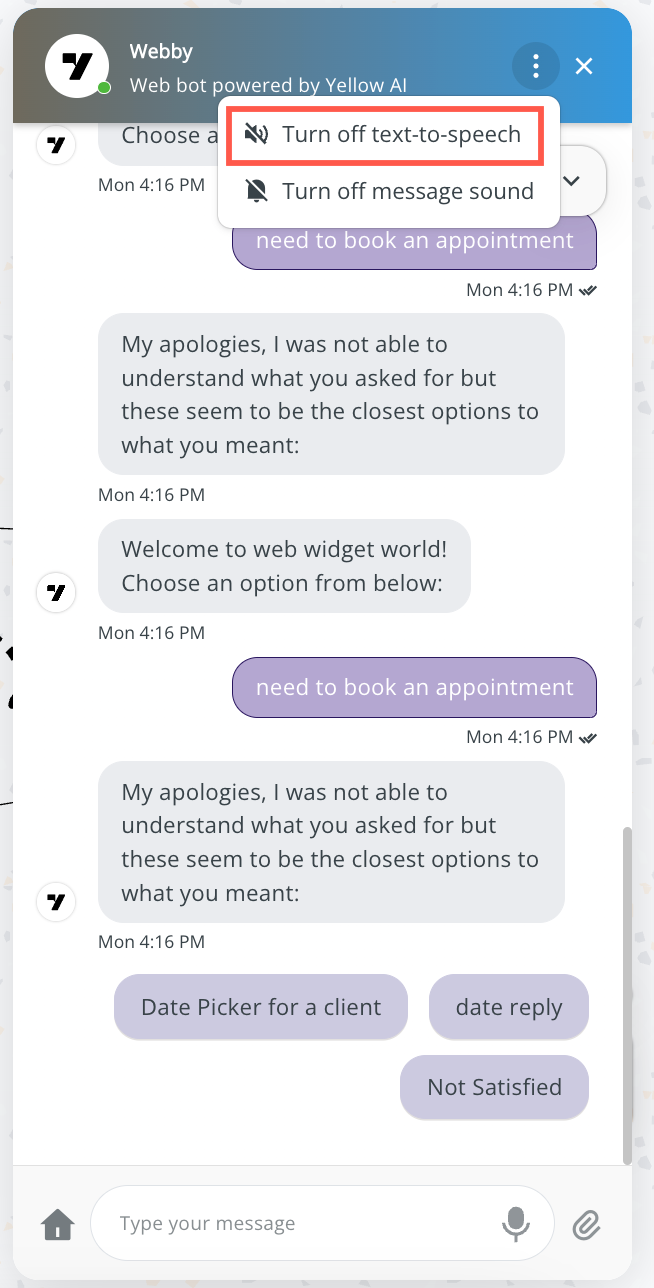The image size is (654, 1288).
Task: Click the home icon near the message box
Action: tap(57, 1223)
